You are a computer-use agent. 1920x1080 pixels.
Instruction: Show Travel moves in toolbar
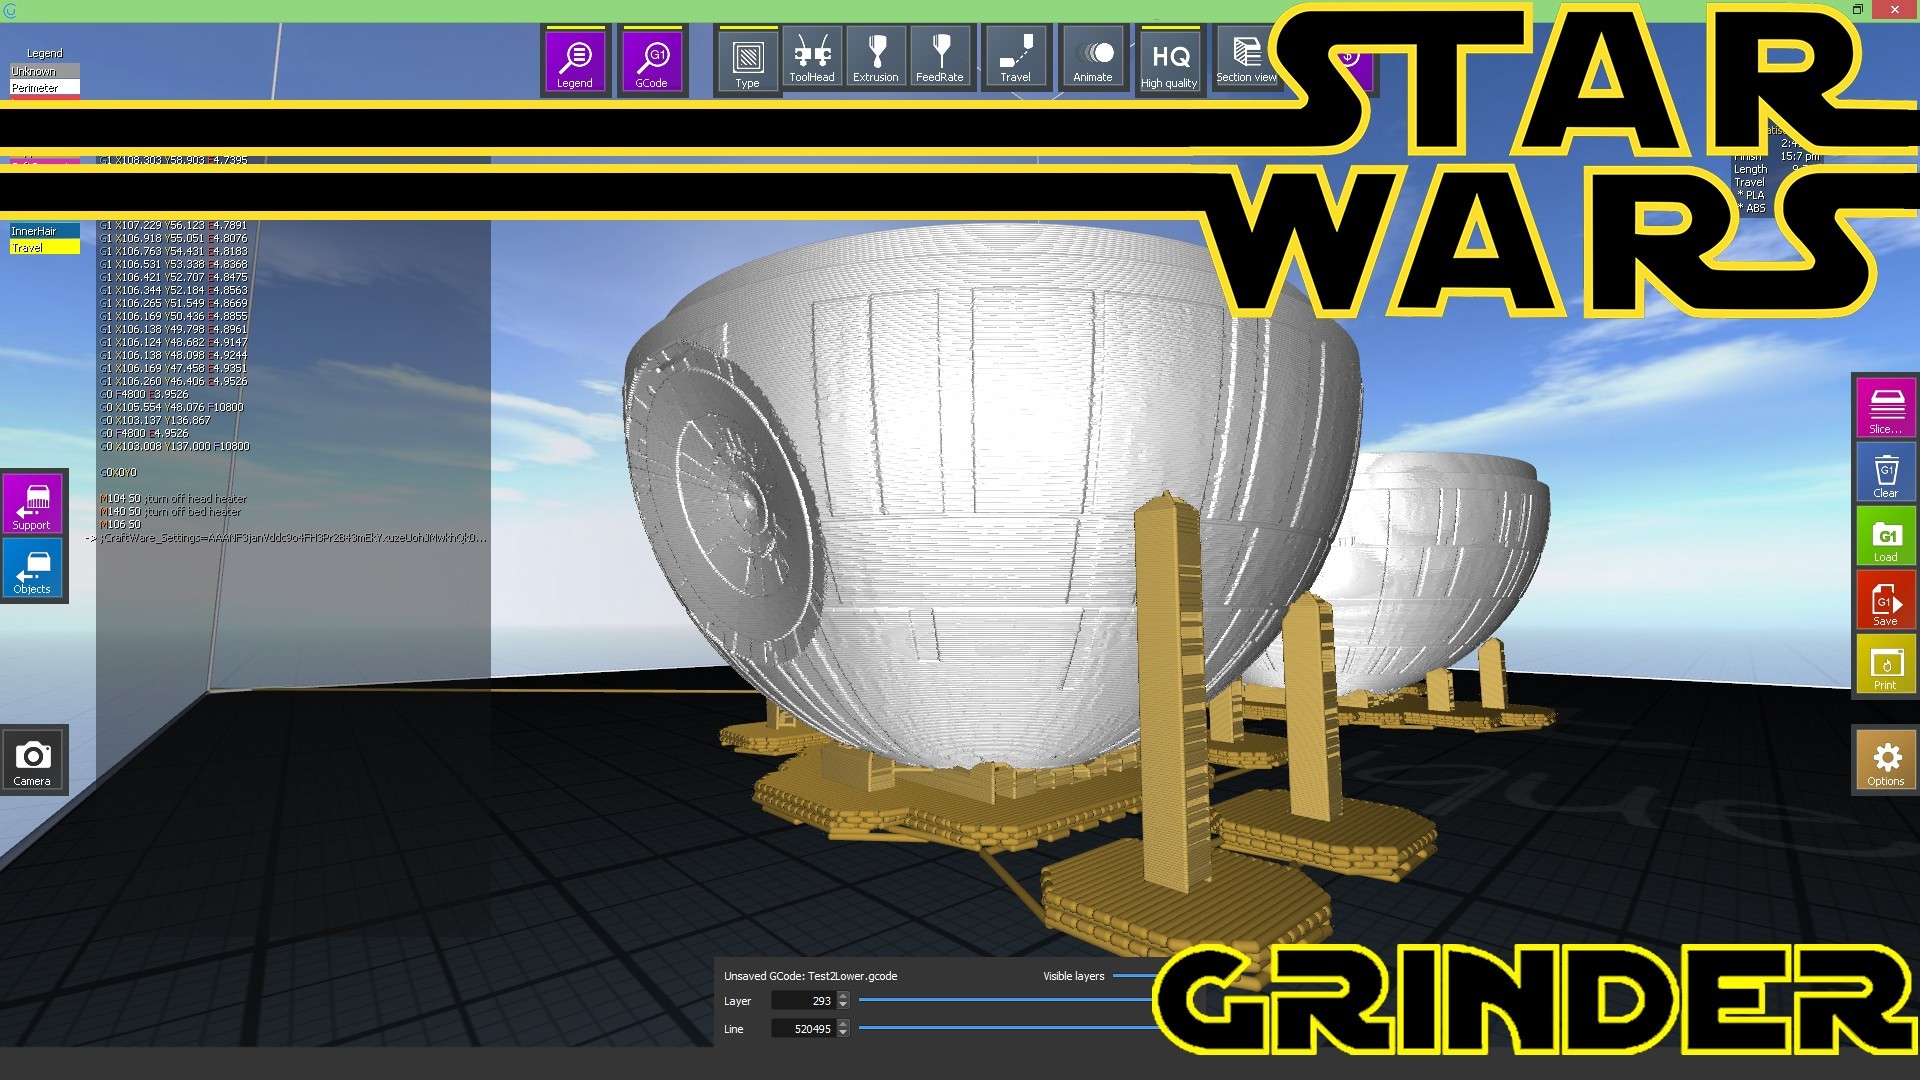[x=1015, y=57]
